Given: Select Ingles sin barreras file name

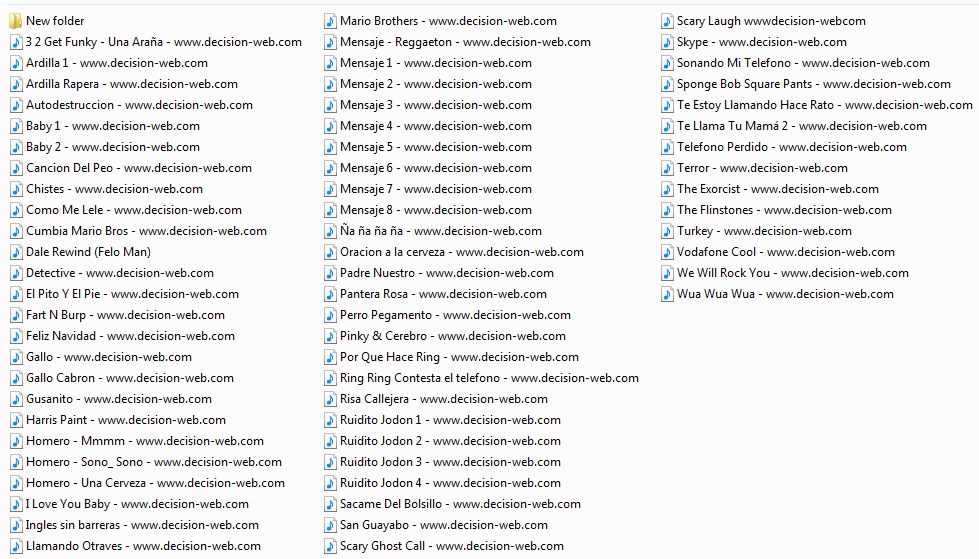Looking at the screenshot, I should tap(142, 525).
